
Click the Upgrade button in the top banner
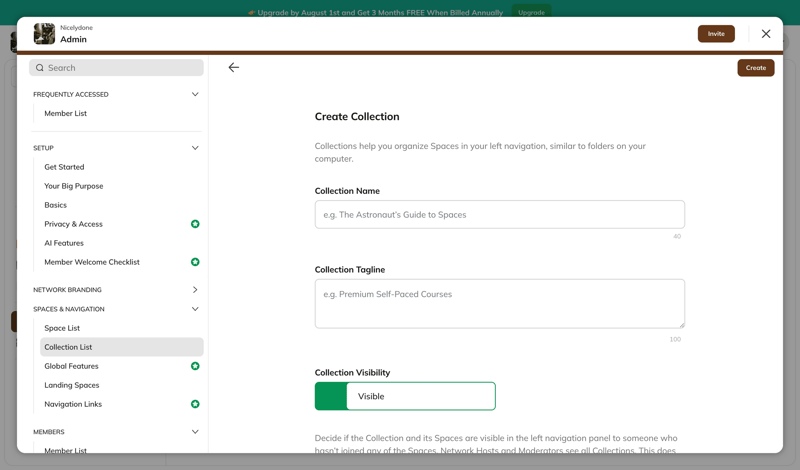531,12
